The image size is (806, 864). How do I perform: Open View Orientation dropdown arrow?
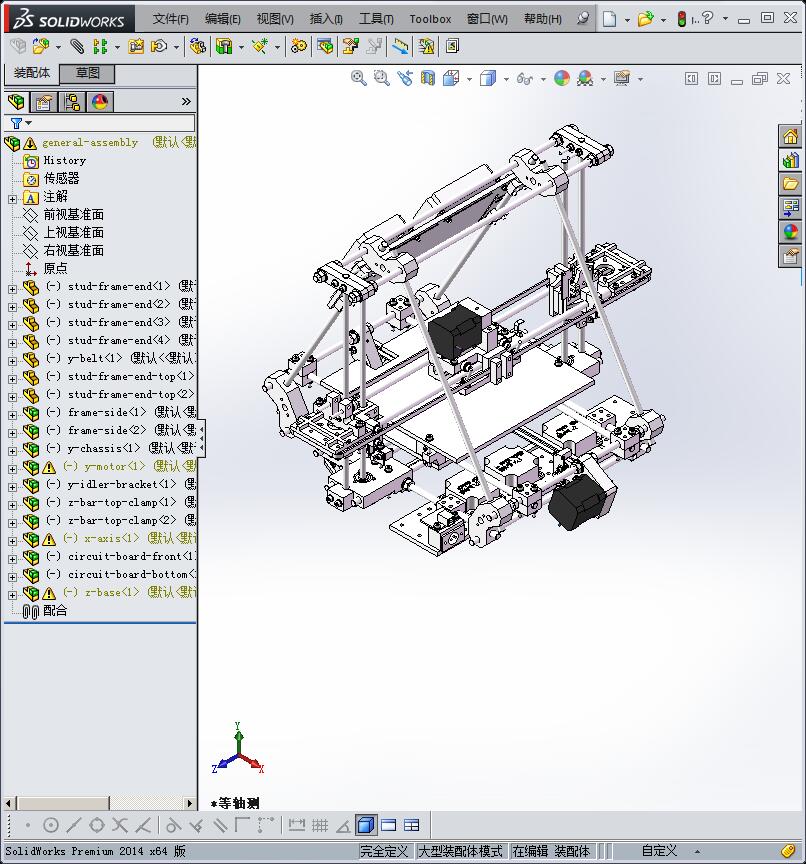point(469,79)
